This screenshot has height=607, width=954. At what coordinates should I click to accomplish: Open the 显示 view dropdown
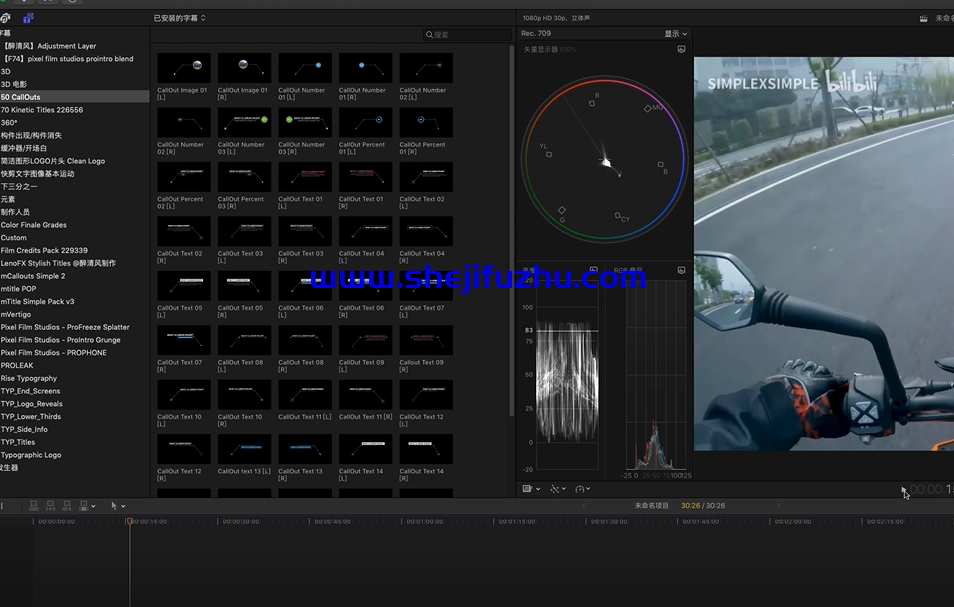tap(675, 34)
